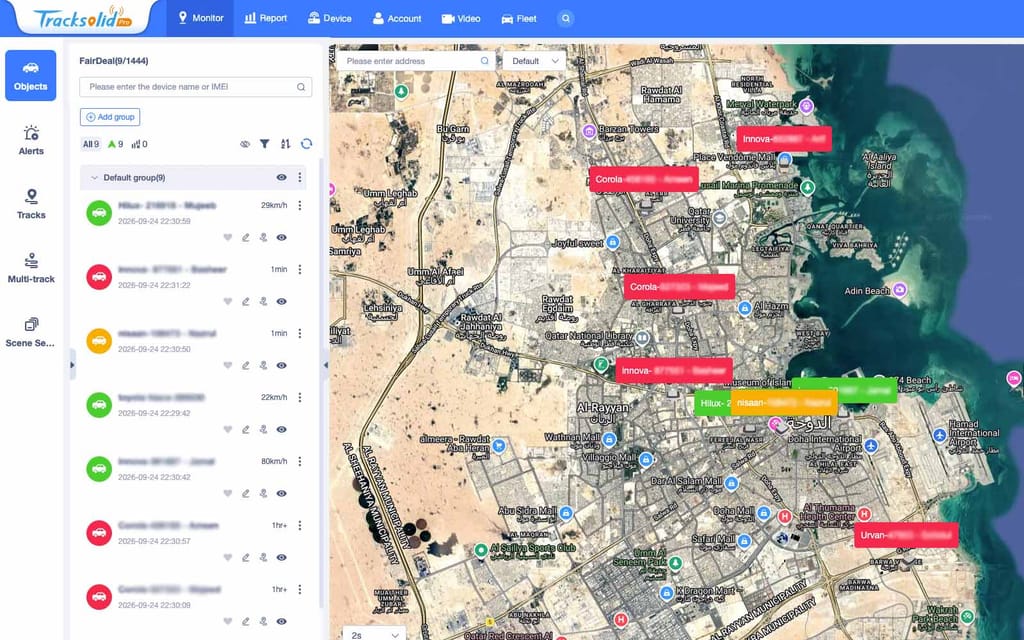Click the orange car icon of 22:30:50 vehicle
Screen dimensions: 1024x640
99,341
